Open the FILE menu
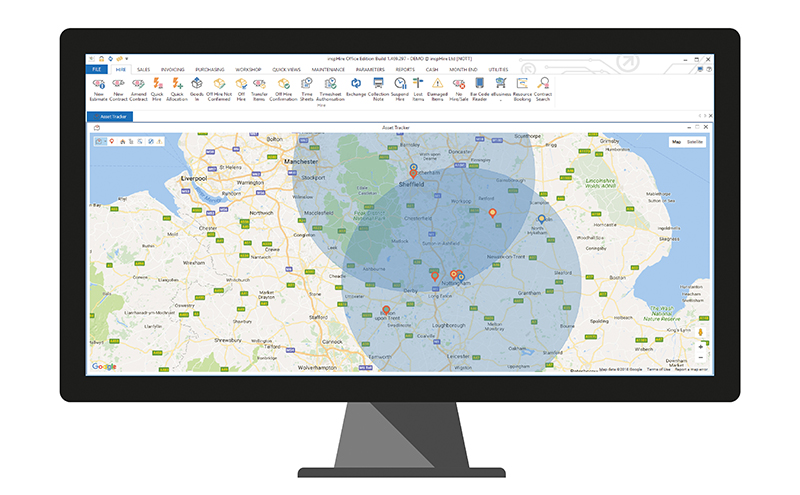 [x=96, y=69]
